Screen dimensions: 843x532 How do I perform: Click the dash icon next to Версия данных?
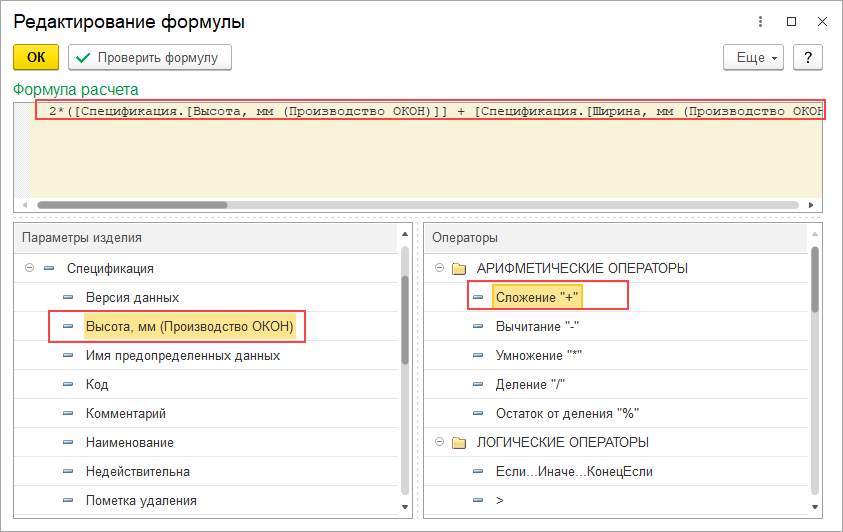pyautogui.click(x=68, y=298)
